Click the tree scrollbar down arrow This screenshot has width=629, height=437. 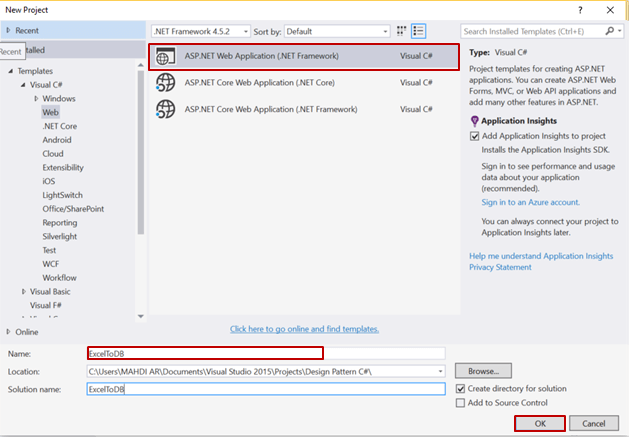[140, 317]
